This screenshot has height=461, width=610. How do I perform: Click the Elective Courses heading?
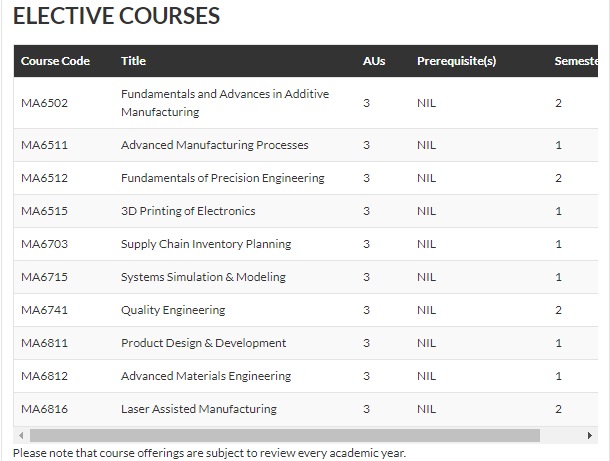[x=116, y=17]
